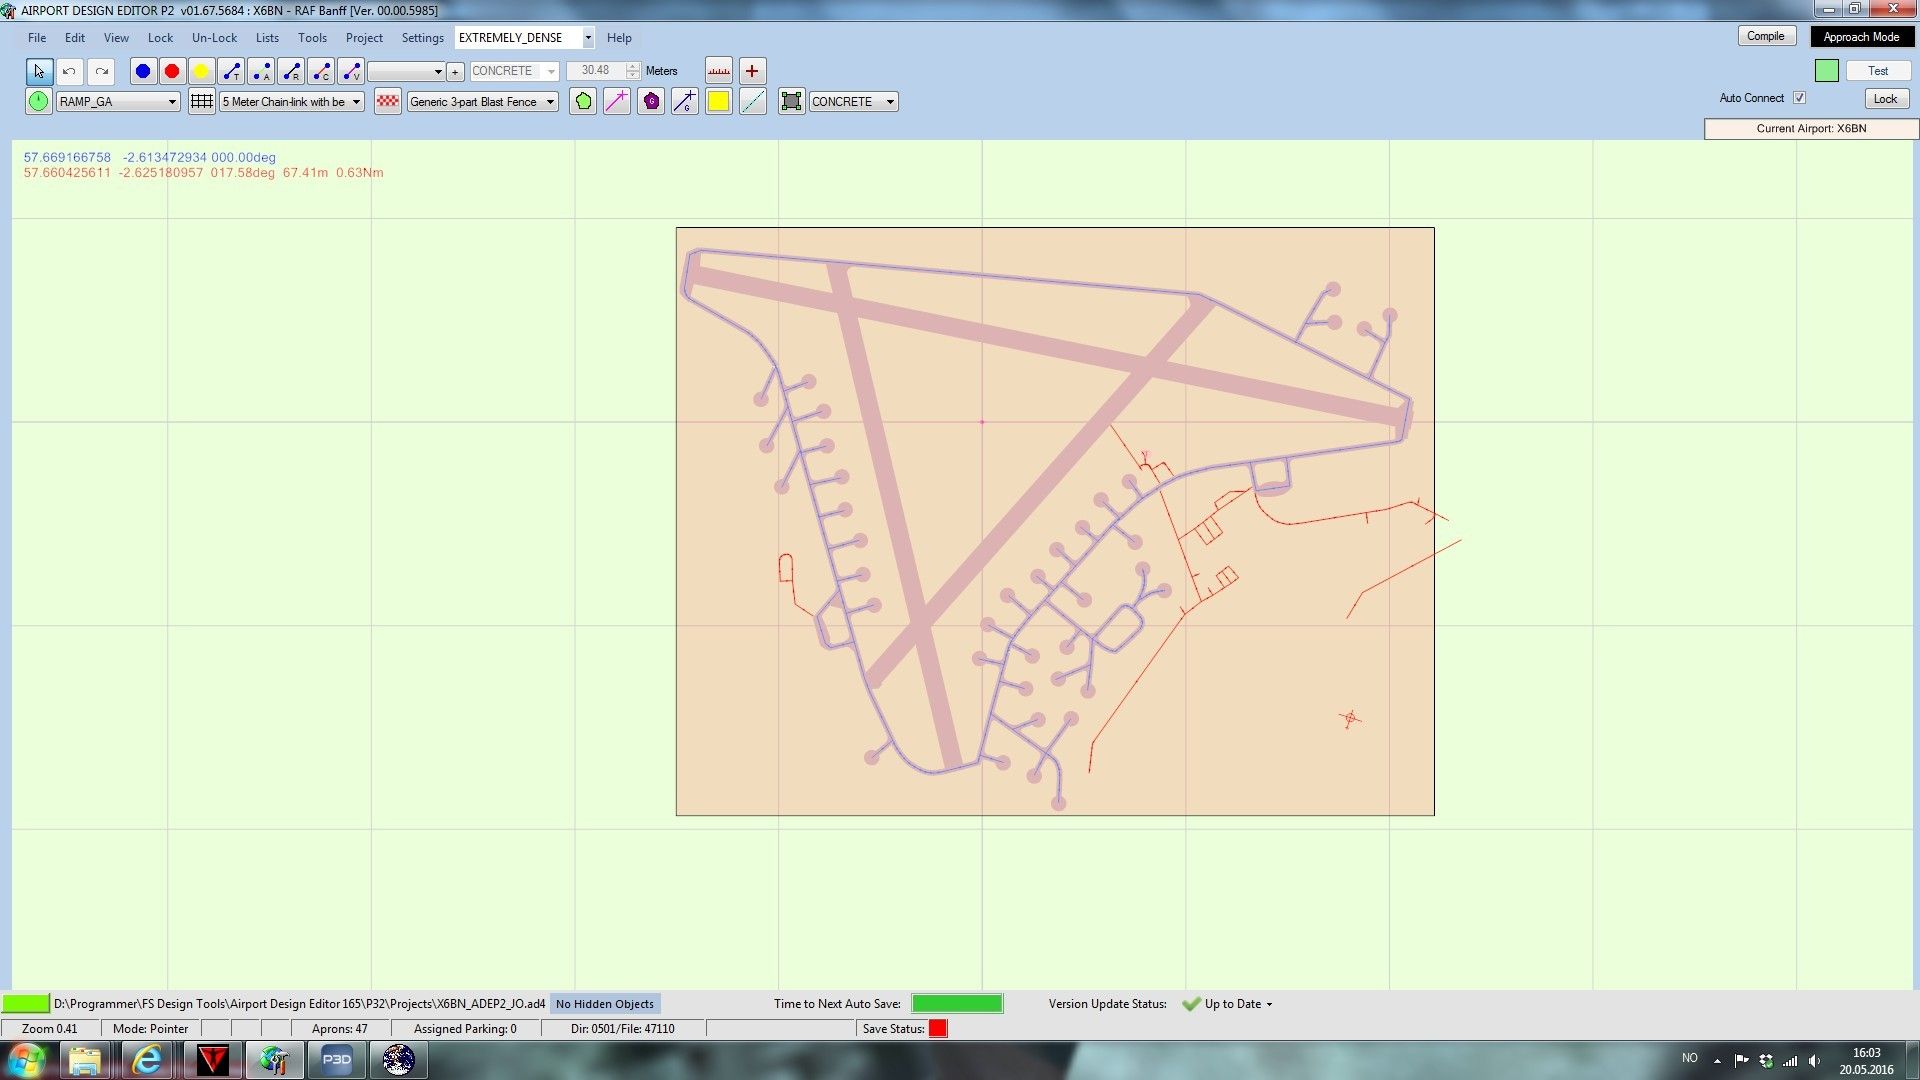
Task: Select the teal dashed line tool
Action: pyautogui.click(x=753, y=101)
